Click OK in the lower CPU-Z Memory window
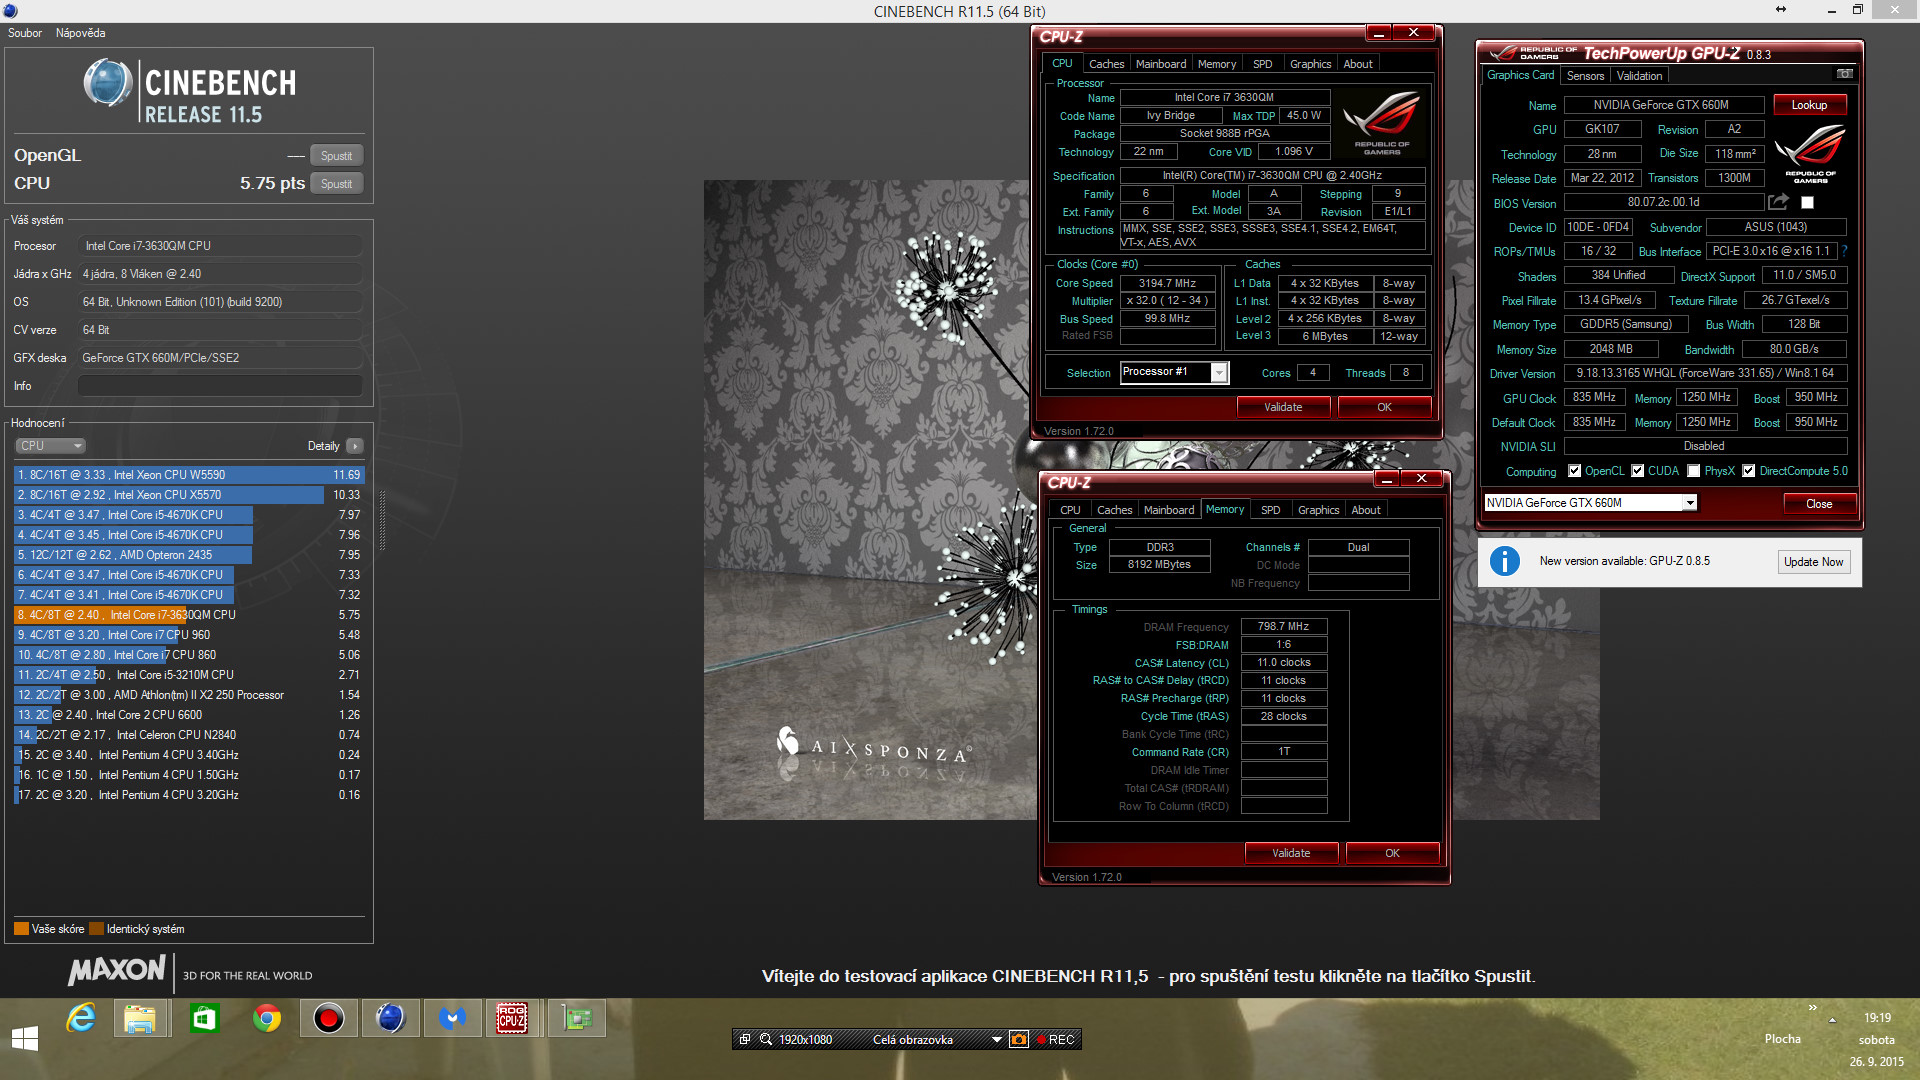This screenshot has height=1080, width=1920. pyautogui.click(x=1392, y=853)
